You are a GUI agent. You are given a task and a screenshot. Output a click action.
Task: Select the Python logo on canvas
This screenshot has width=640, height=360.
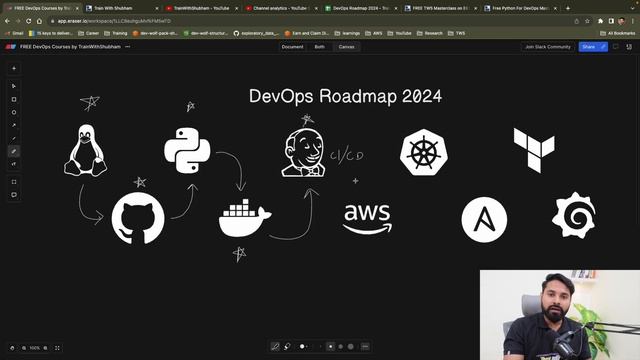pyautogui.click(x=187, y=151)
